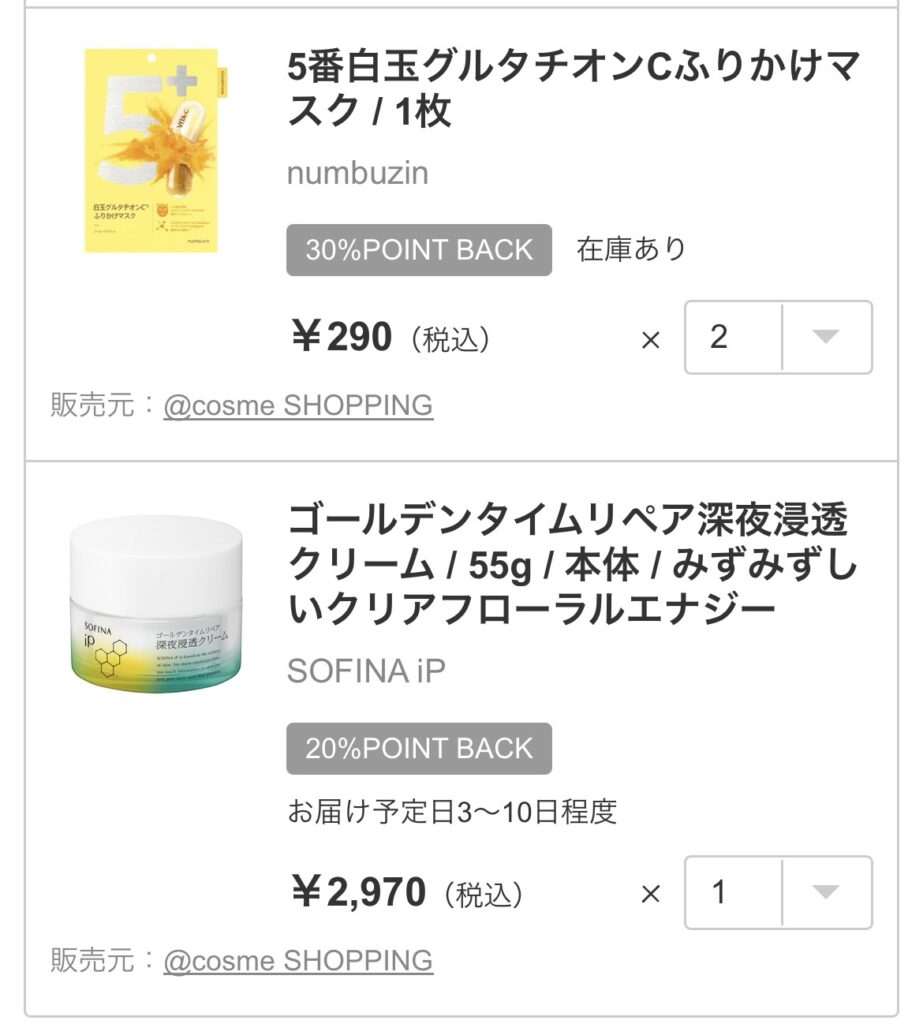Screen dimensions: 923x1024
Task: Open @cosme SHOPPING seller link under numbuzin mask
Action: click(x=298, y=406)
